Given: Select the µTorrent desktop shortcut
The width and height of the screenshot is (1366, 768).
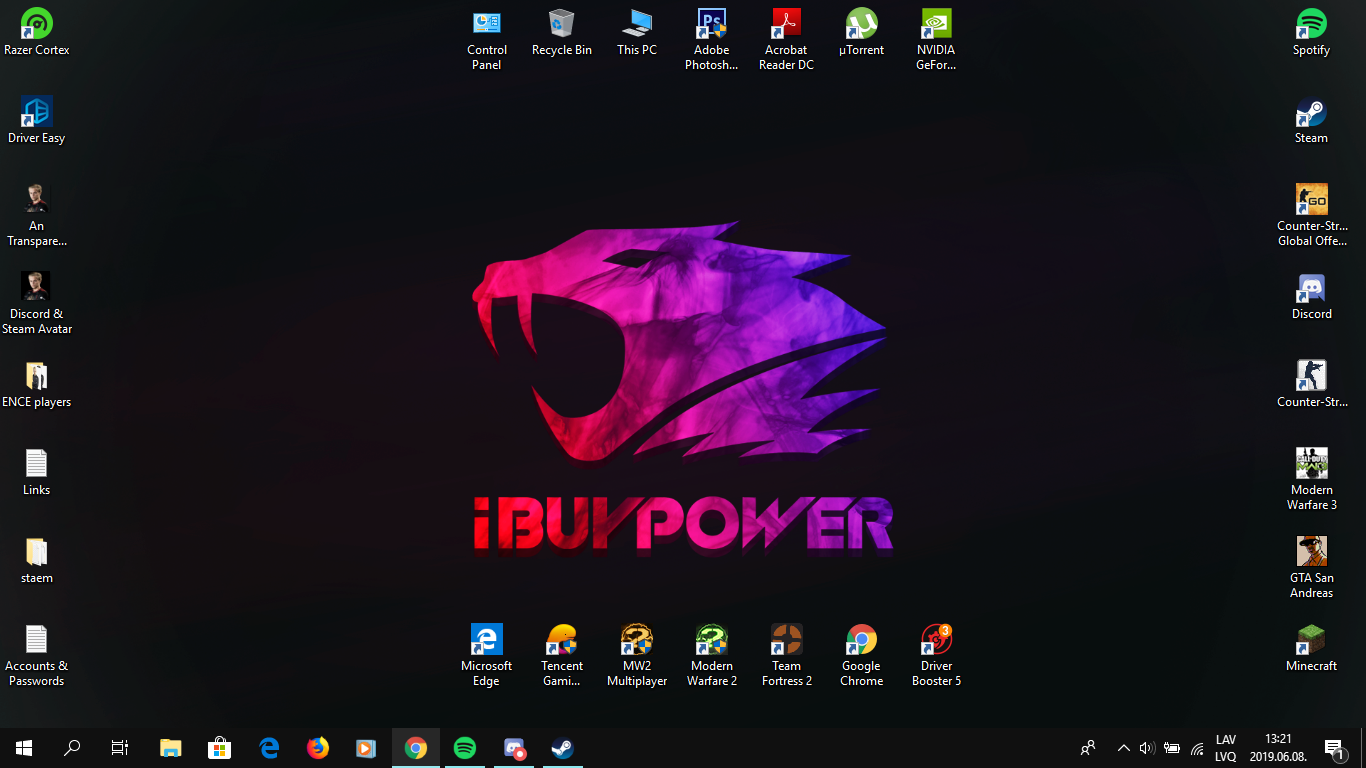Looking at the screenshot, I should [862, 32].
